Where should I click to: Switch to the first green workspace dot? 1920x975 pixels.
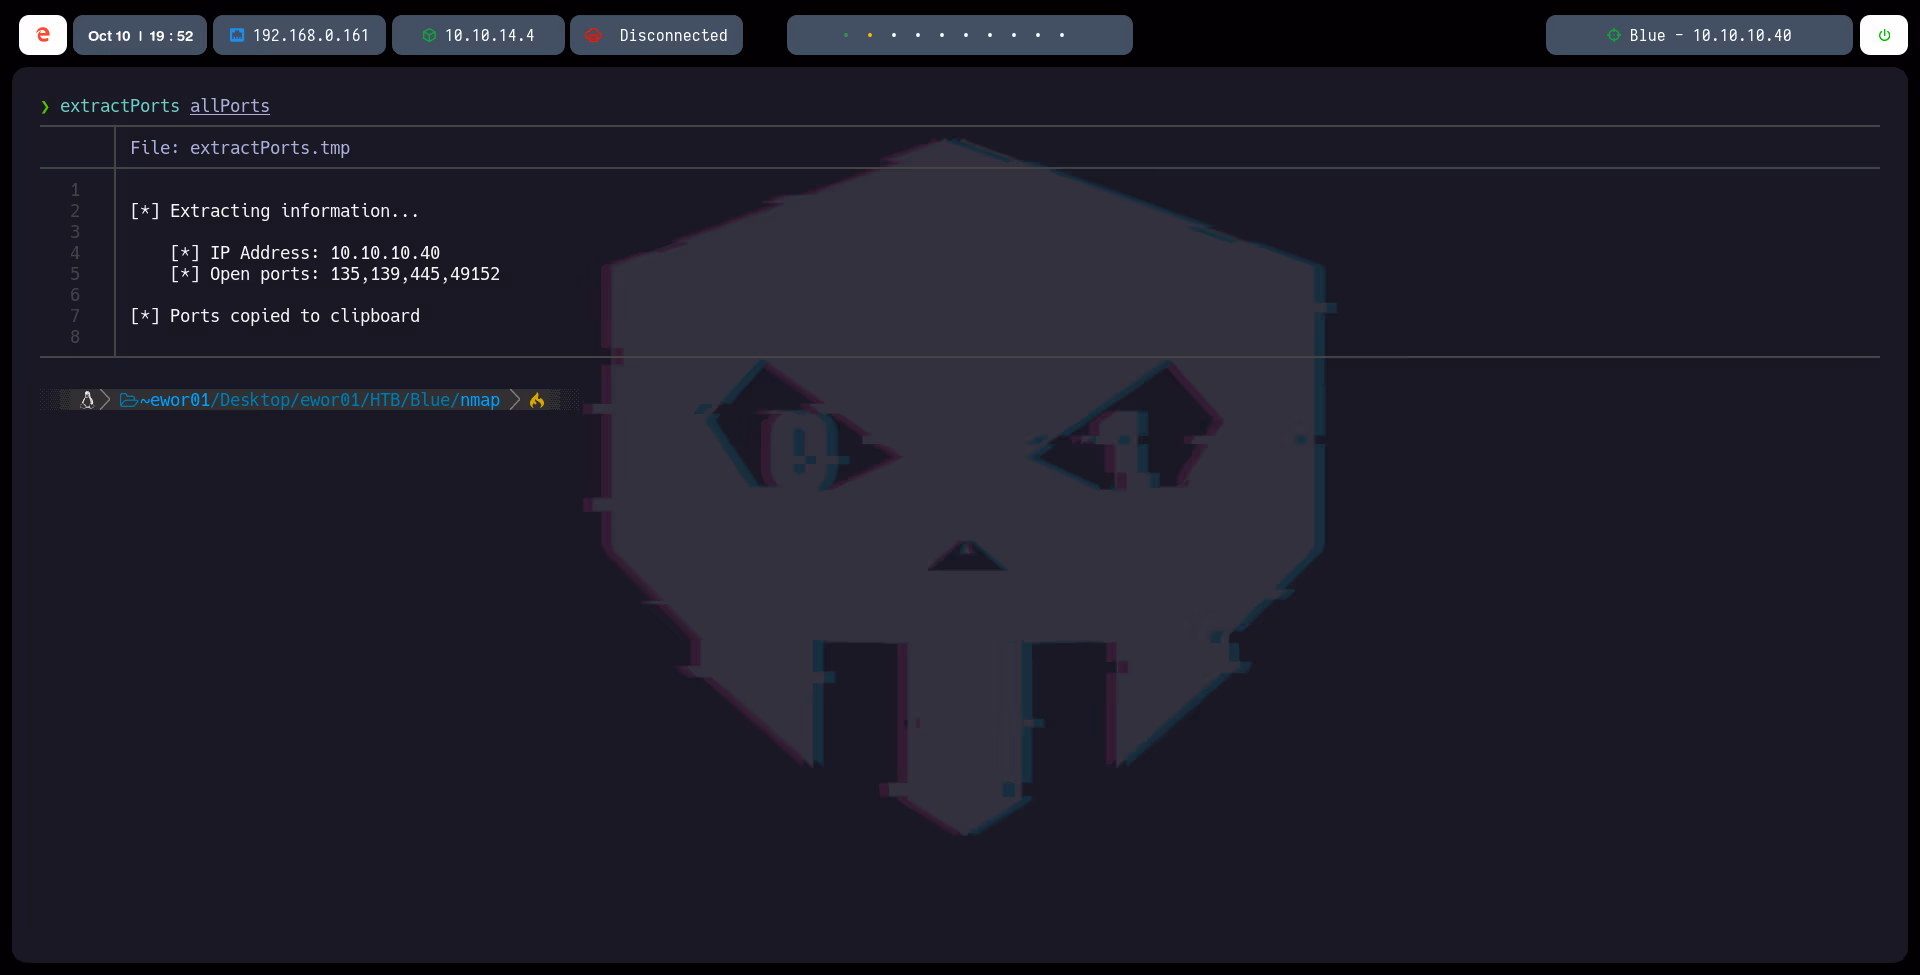pos(846,35)
